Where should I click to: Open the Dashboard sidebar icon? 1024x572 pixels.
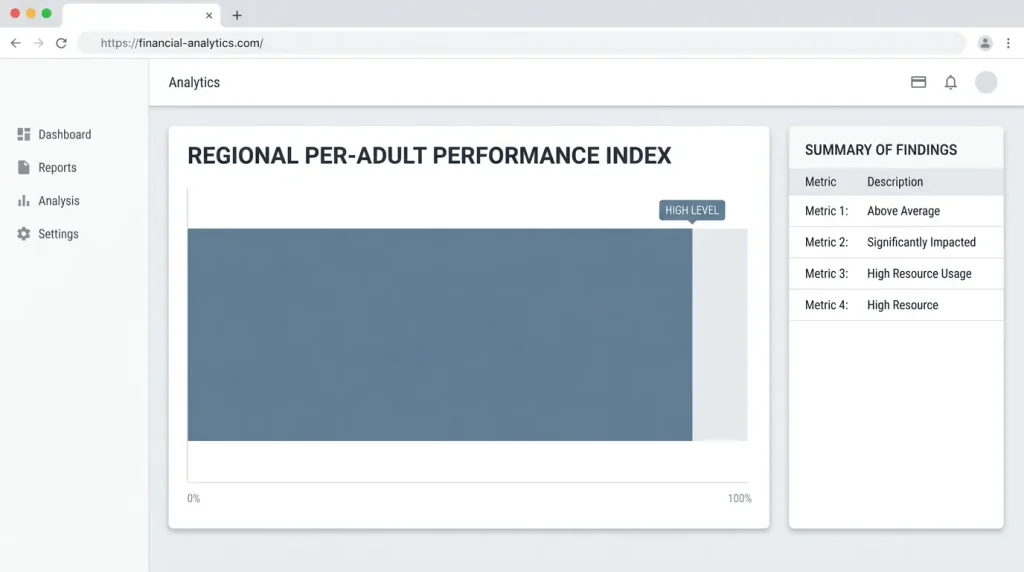[24, 135]
